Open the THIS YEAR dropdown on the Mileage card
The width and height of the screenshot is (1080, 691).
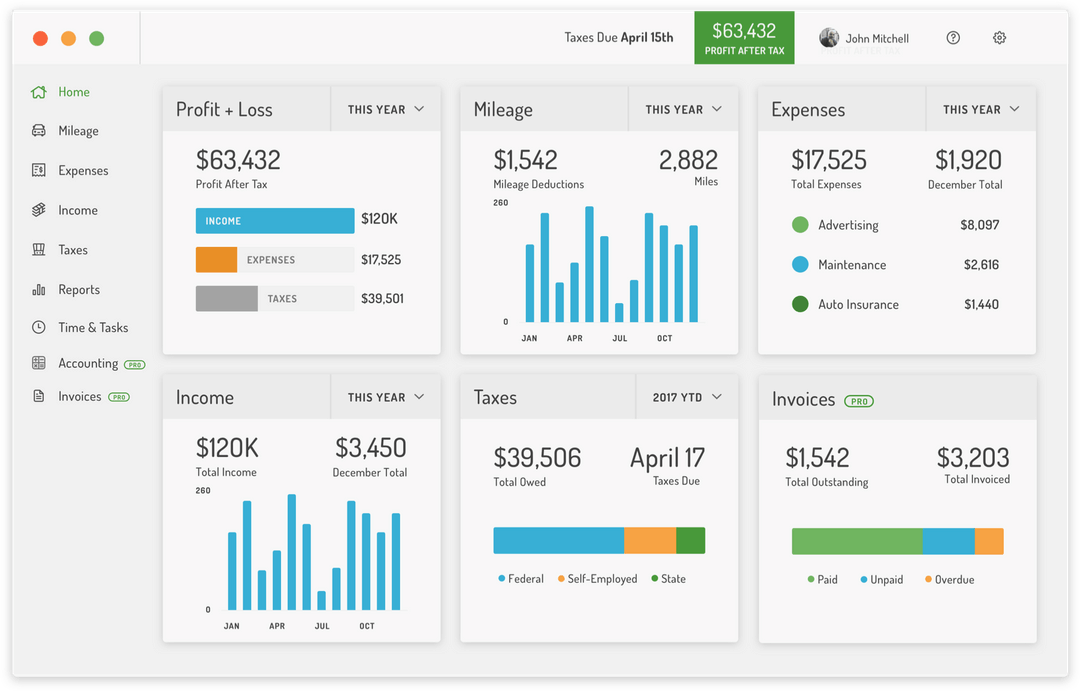click(x=683, y=109)
